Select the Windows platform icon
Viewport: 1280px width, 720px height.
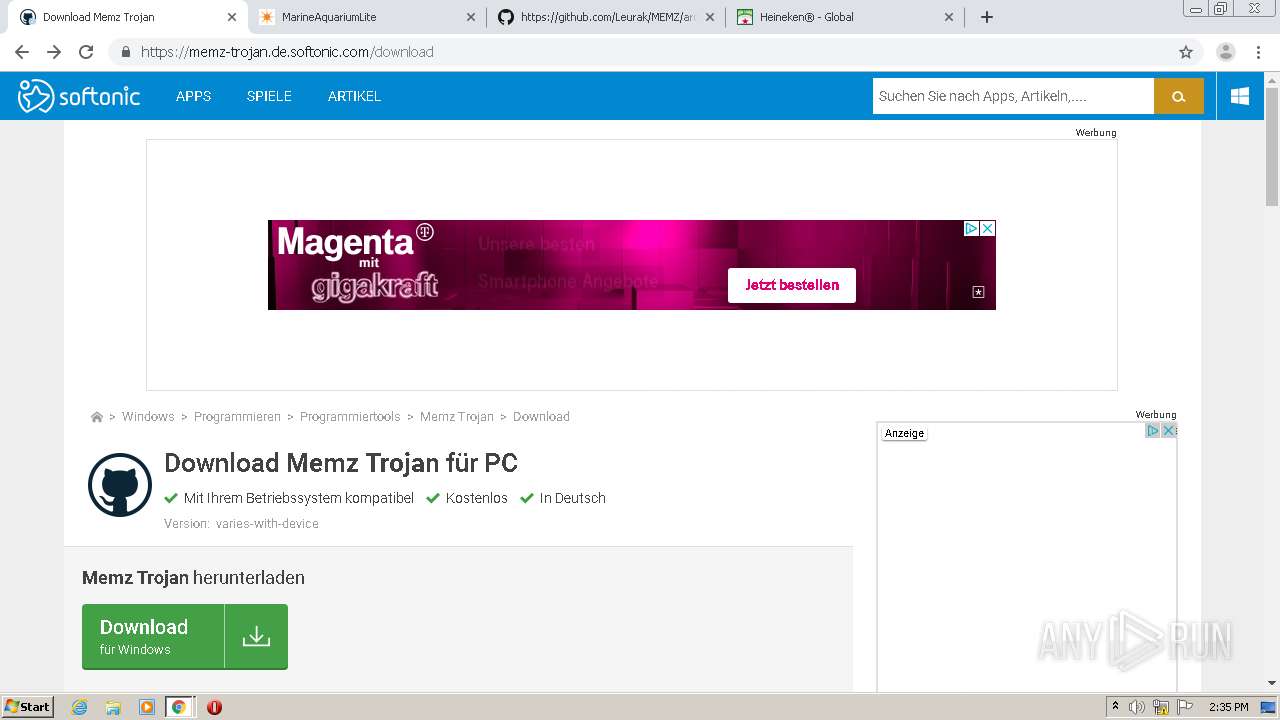(x=1240, y=96)
